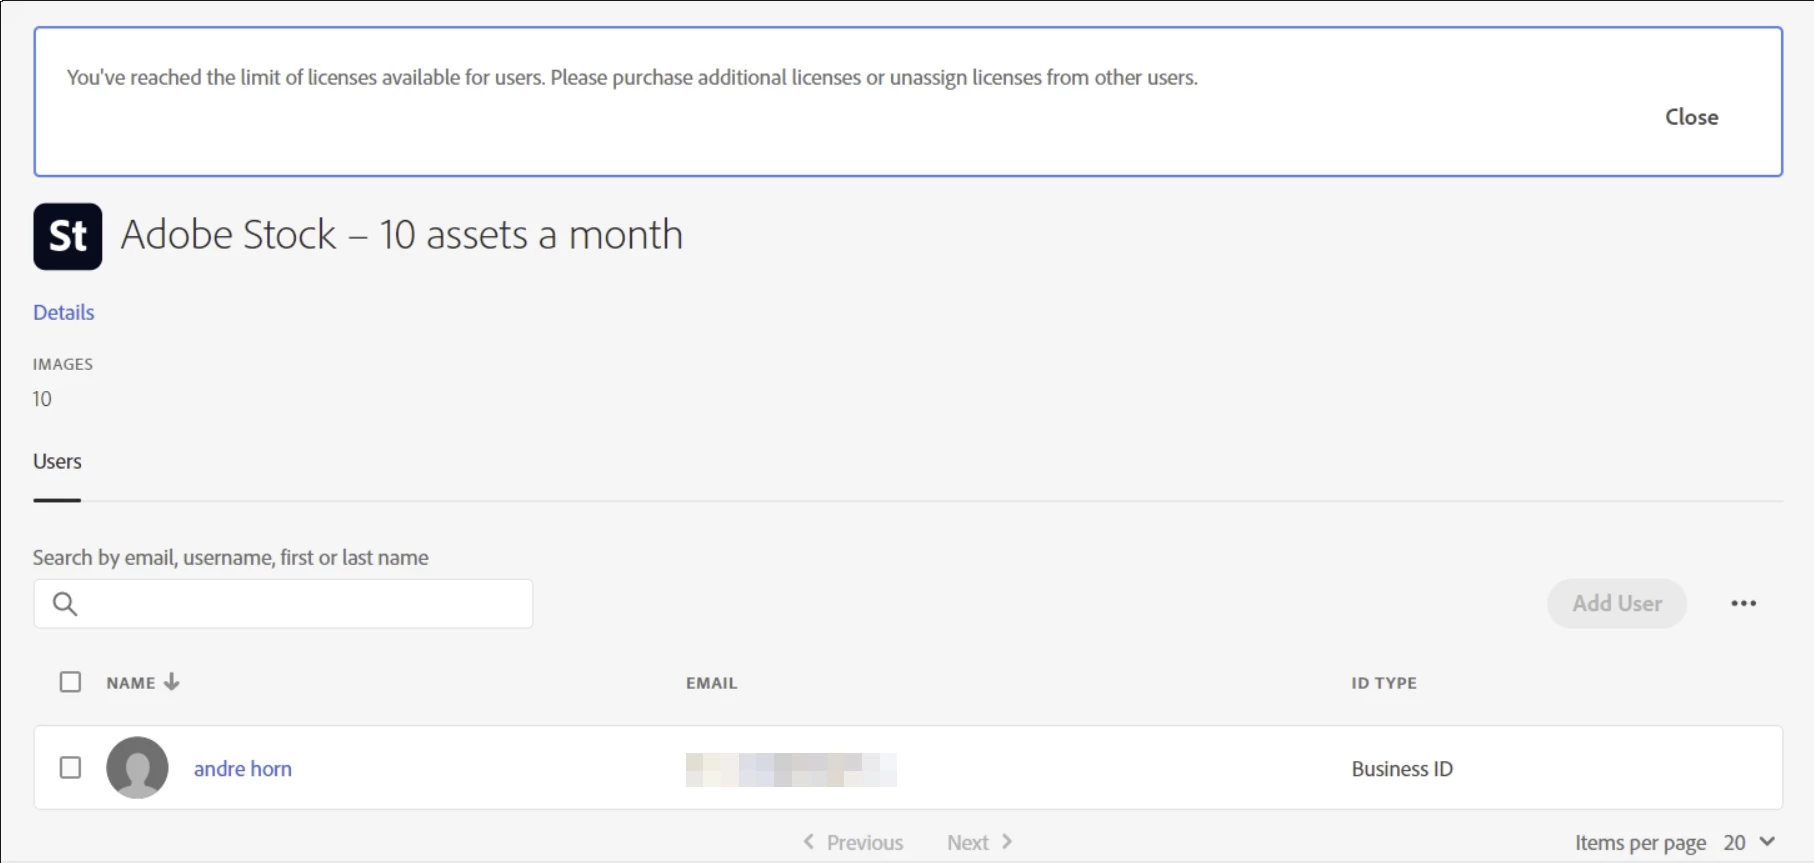
Task: Open the three-dot more options menu
Action: click(1744, 604)
